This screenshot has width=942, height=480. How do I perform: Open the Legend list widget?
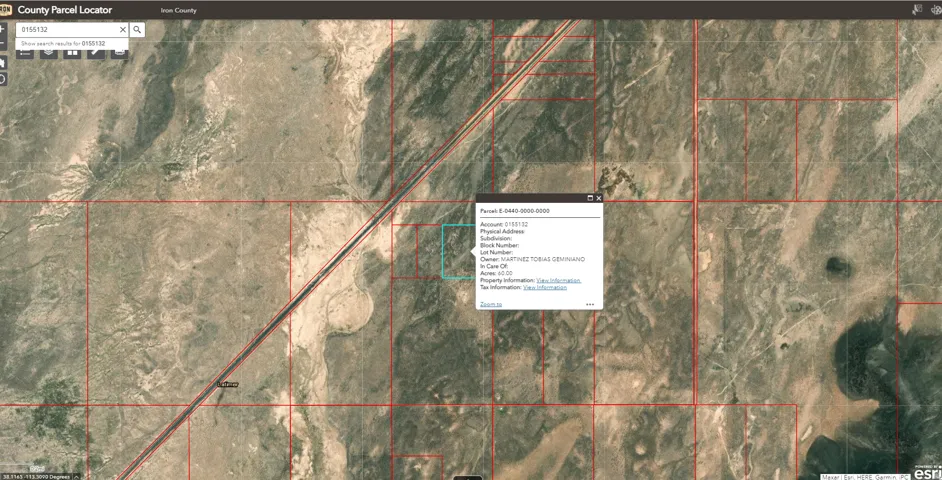click(x=25, y=53)
